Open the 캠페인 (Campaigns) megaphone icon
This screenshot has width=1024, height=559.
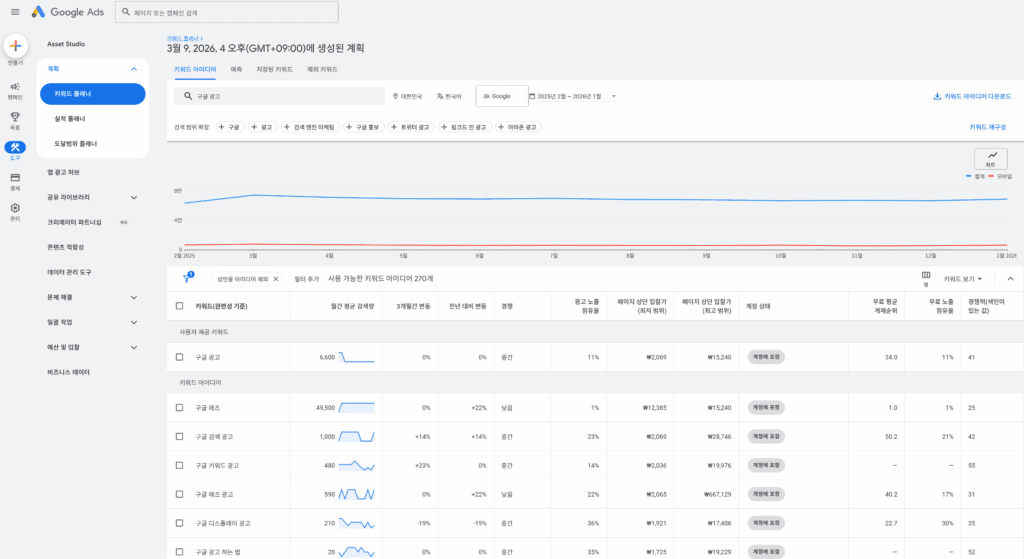pyautogui.click(x=15, y=89)
